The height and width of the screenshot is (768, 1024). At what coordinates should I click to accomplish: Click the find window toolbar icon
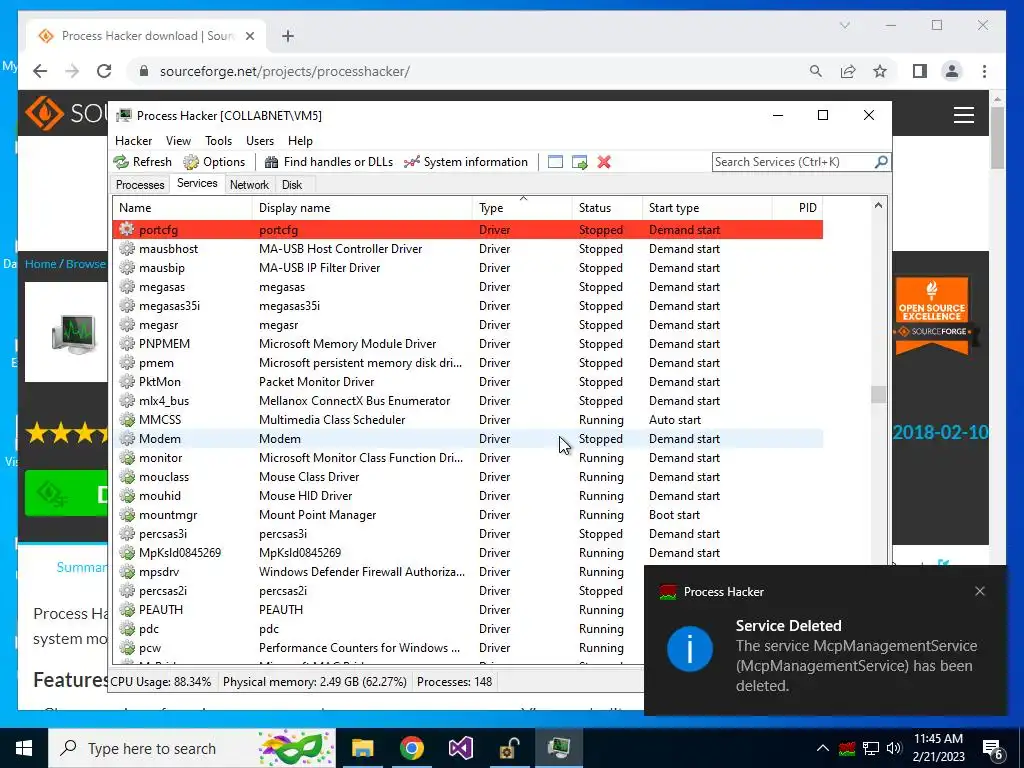(555, 162)
